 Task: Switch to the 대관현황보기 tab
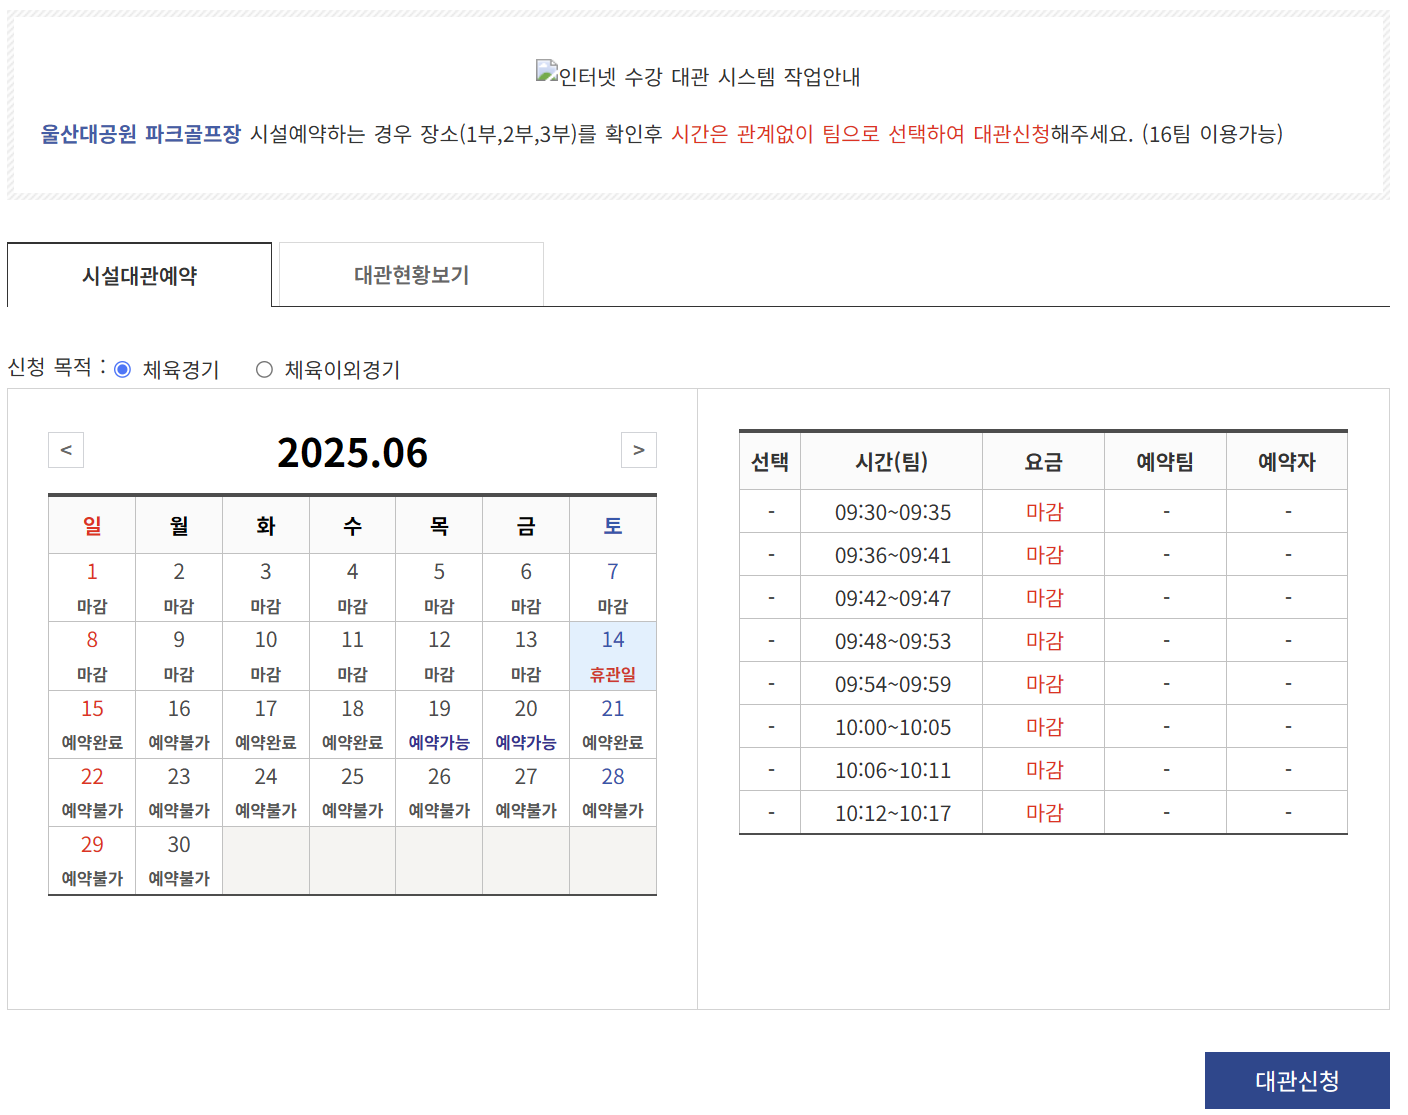click(410, 273)
